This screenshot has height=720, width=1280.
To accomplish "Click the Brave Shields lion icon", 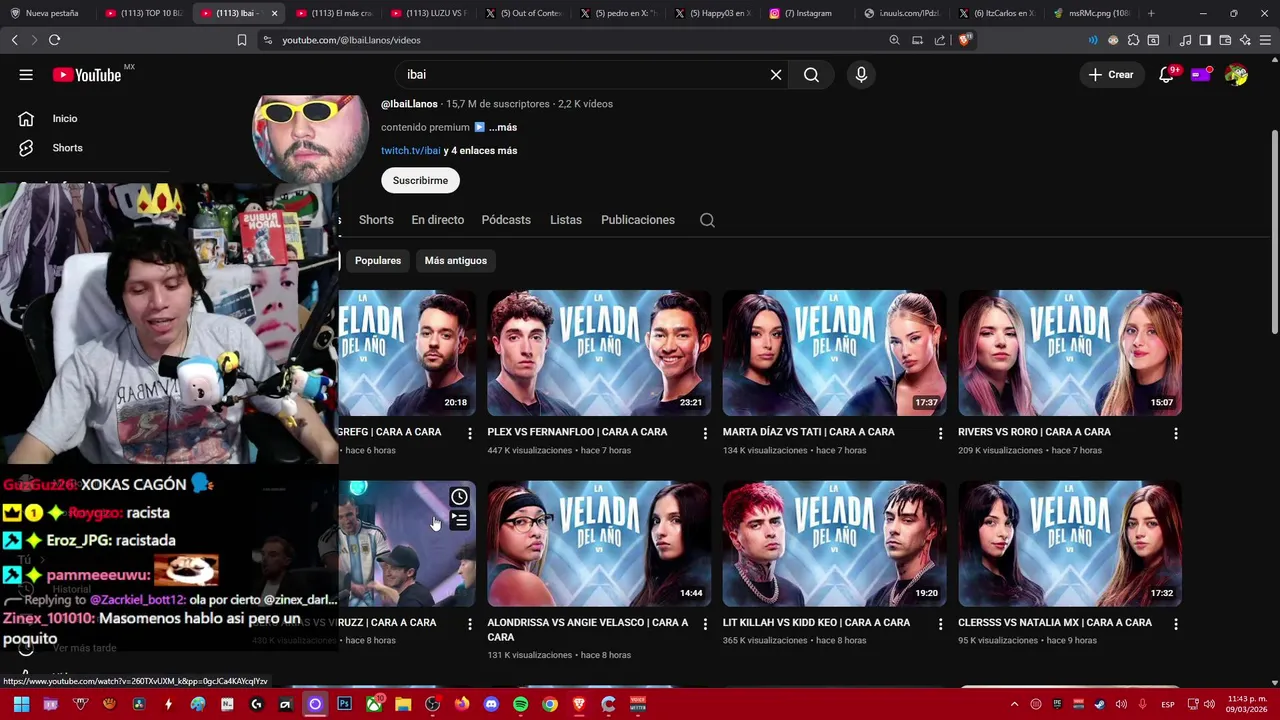I will pyautogui.click(x=964, y=40).
